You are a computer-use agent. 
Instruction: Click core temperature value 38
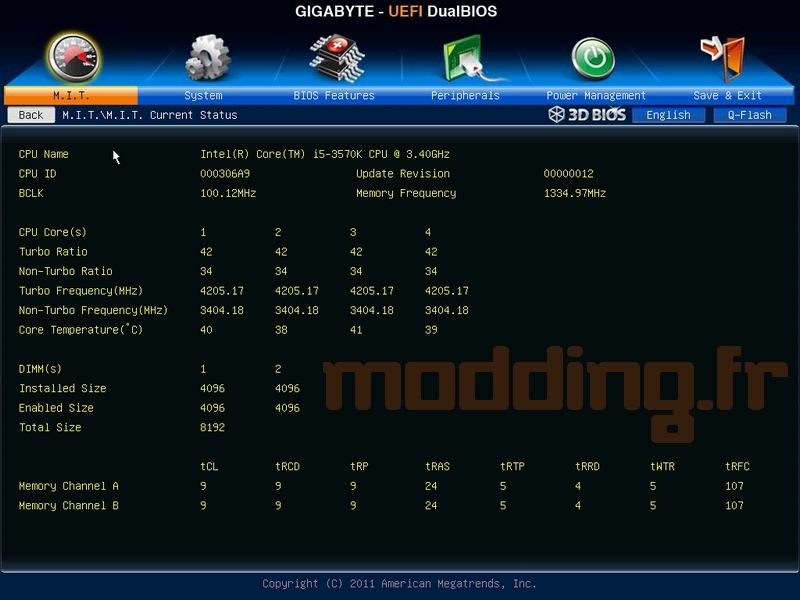coord(281,330)
